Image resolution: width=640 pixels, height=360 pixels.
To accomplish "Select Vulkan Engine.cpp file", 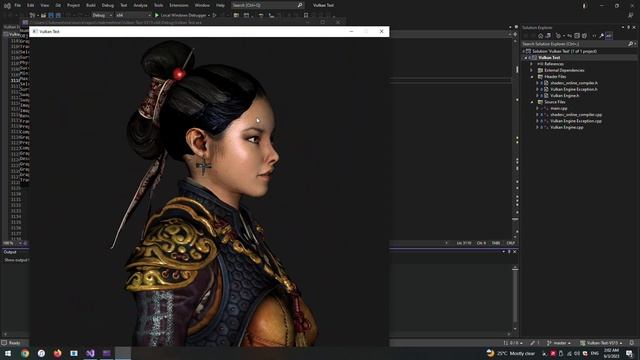I will [567, 127].
